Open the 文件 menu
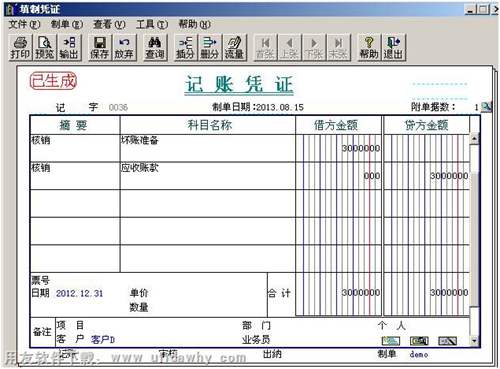The image size is (500, 369). coord(24,24)
